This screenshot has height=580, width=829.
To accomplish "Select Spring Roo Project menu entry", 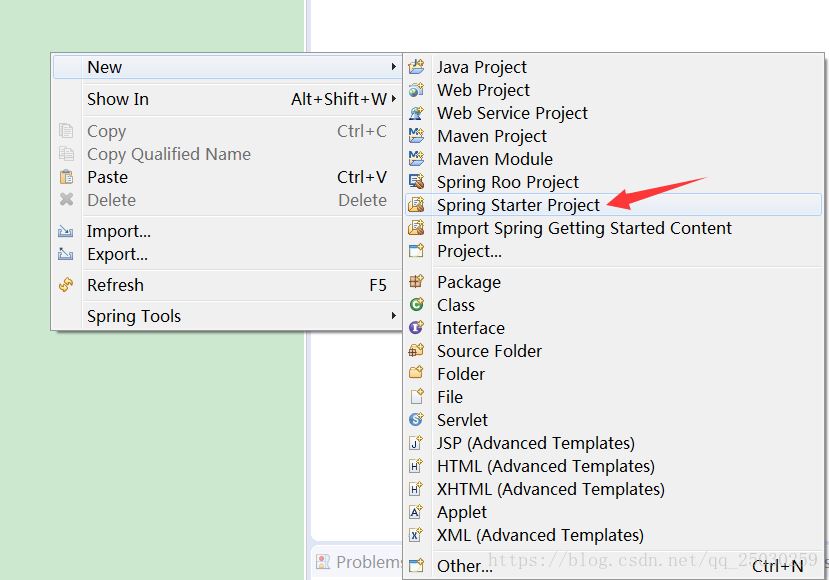I will point(507,182).
